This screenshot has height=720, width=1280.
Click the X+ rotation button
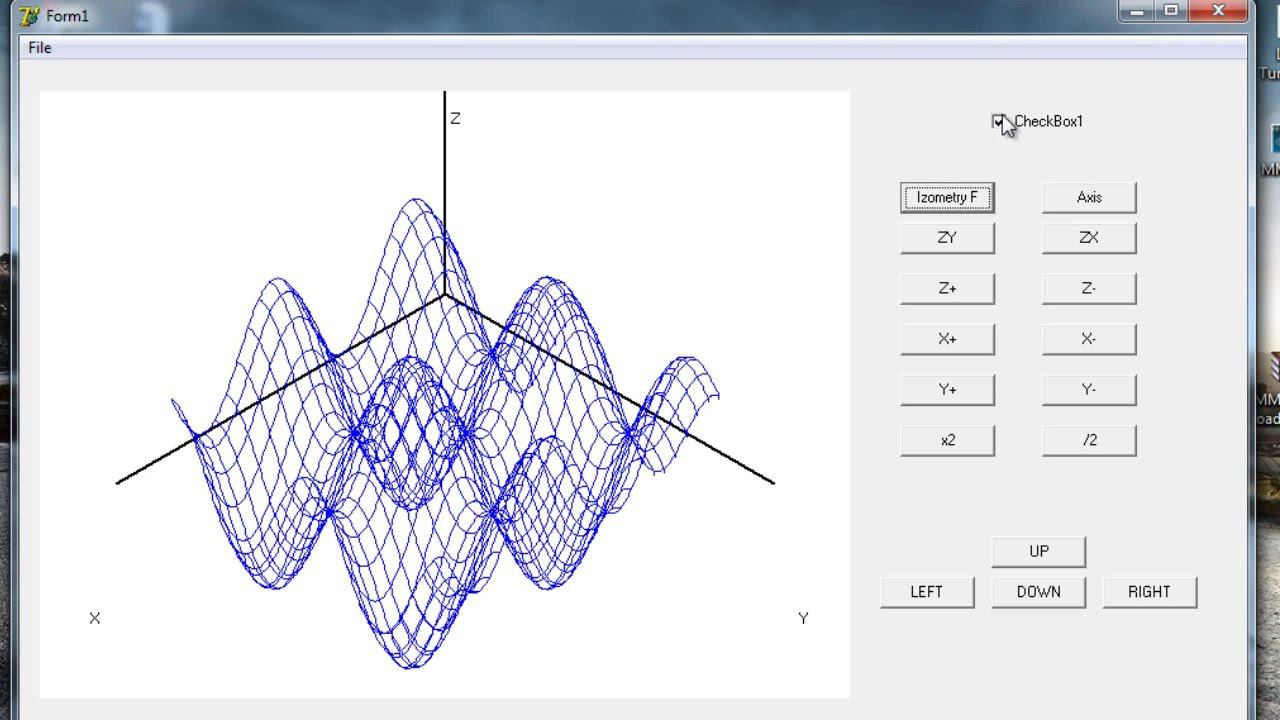pos(947,339)
